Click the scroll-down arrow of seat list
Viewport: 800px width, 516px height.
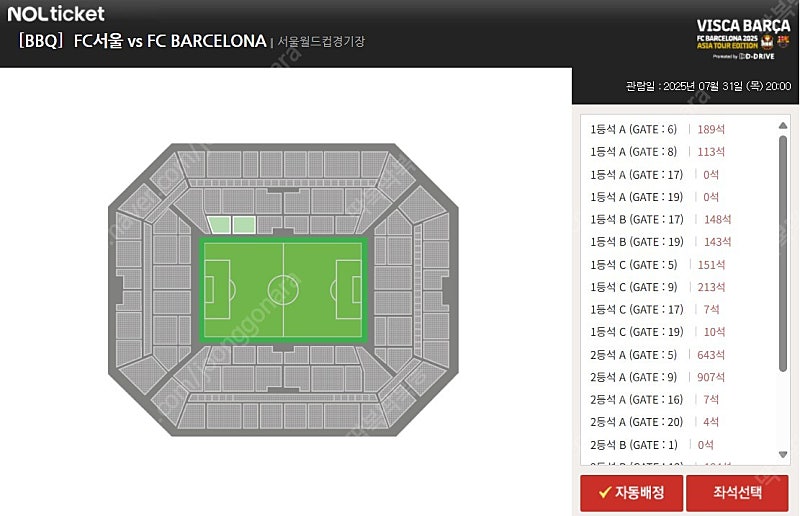783,454
